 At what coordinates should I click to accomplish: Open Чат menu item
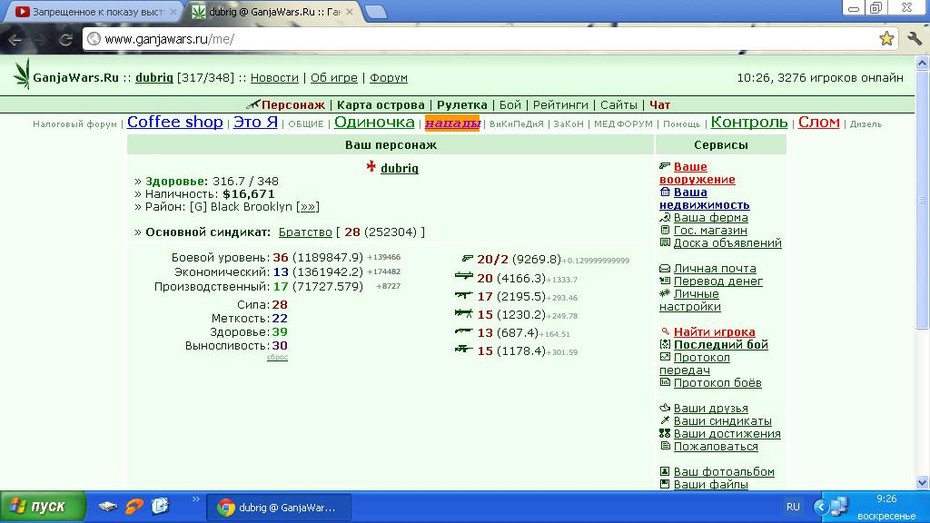[660, 105]
